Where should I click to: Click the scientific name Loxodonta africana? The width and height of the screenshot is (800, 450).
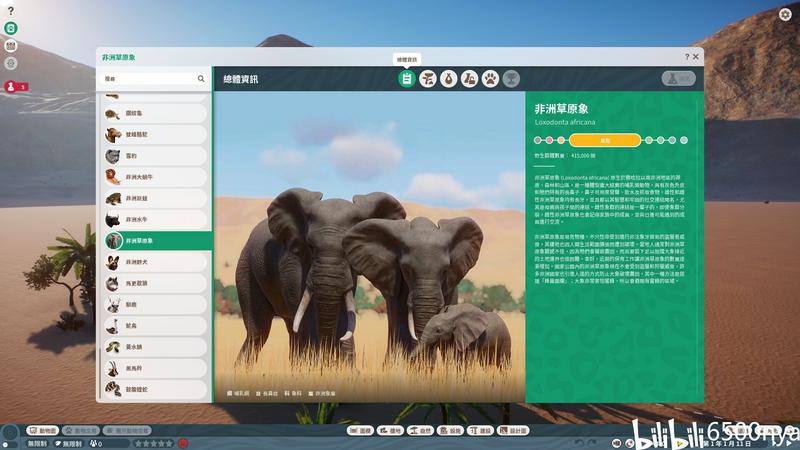tap(565, 122)
